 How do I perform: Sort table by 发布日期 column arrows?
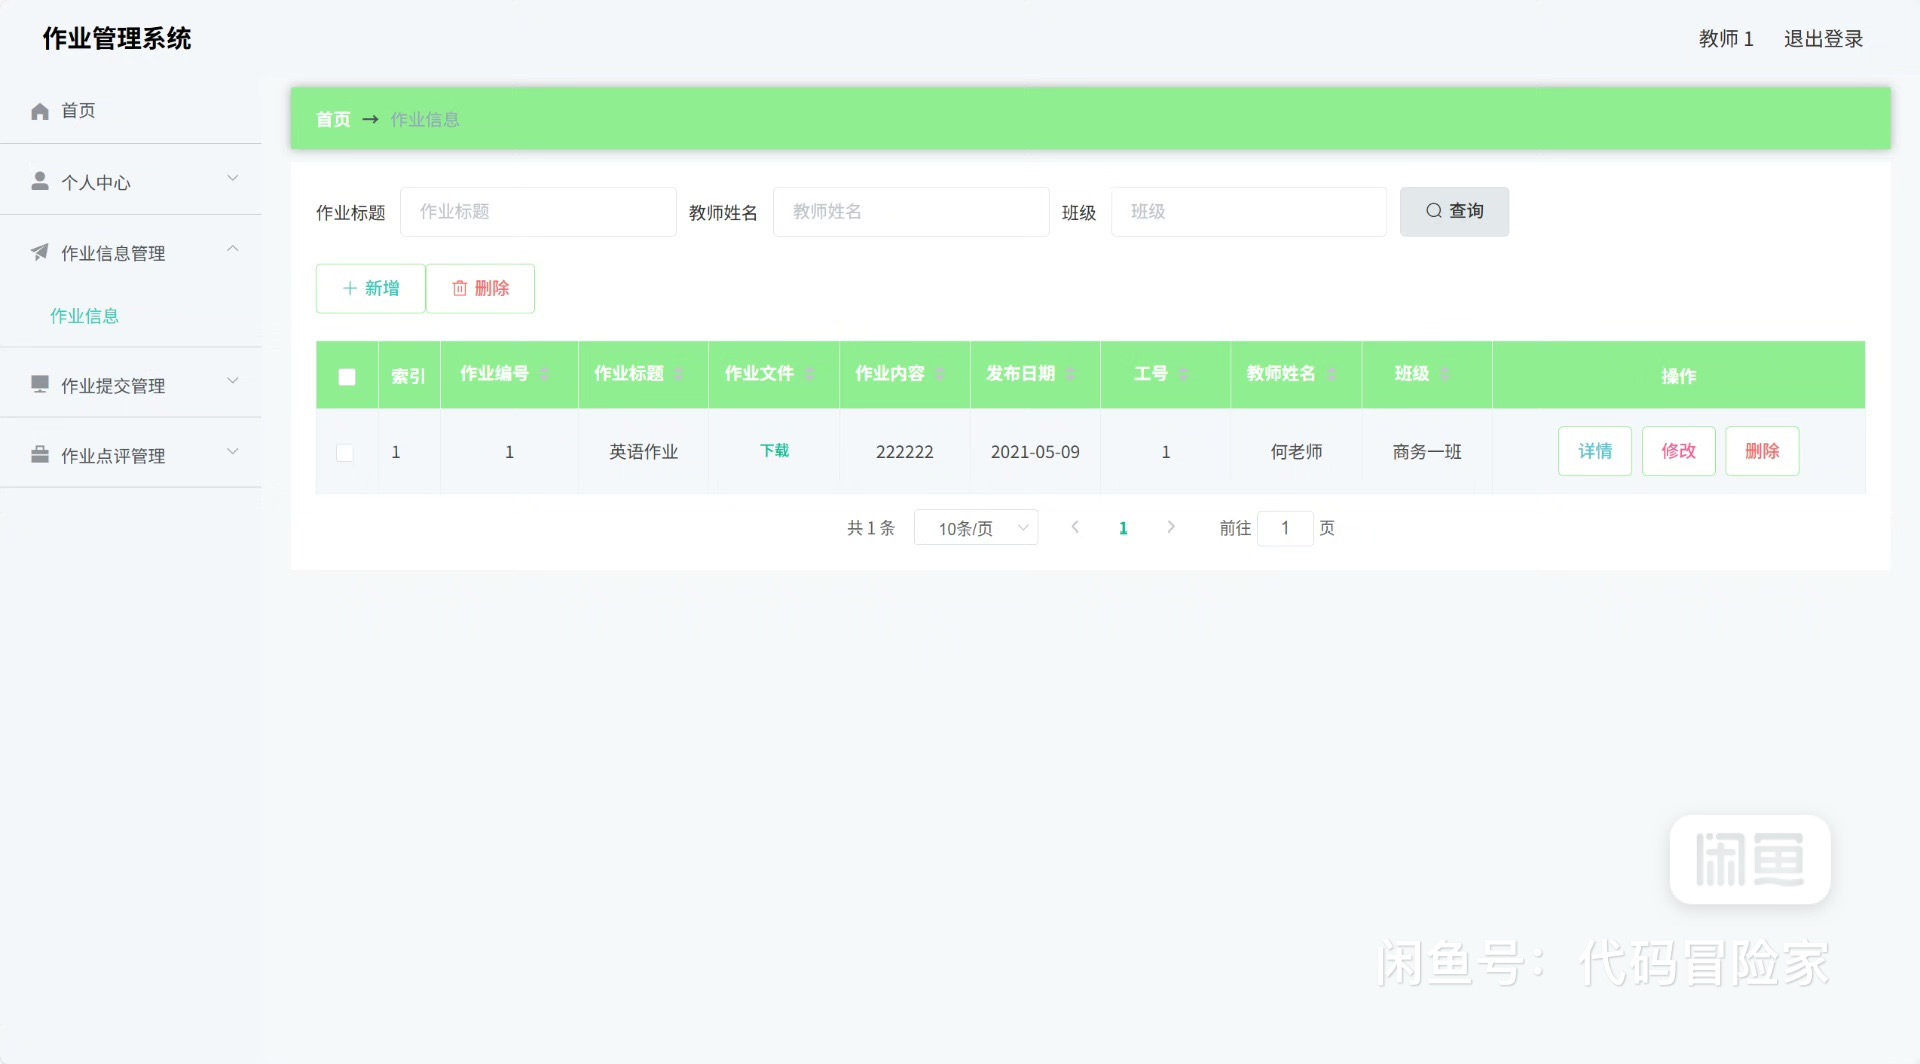click(1071, 374)
